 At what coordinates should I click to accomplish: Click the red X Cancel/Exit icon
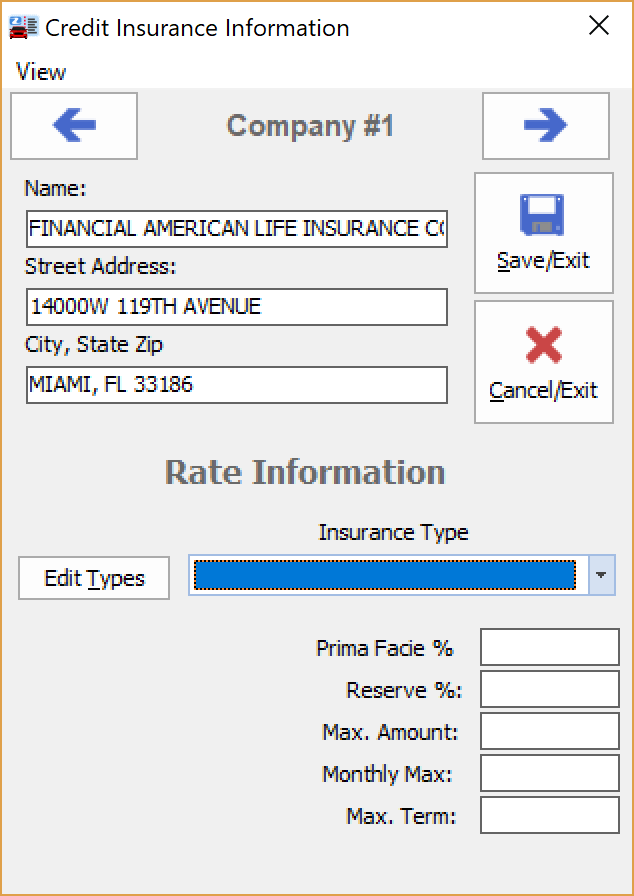click(x=543, y=347)
